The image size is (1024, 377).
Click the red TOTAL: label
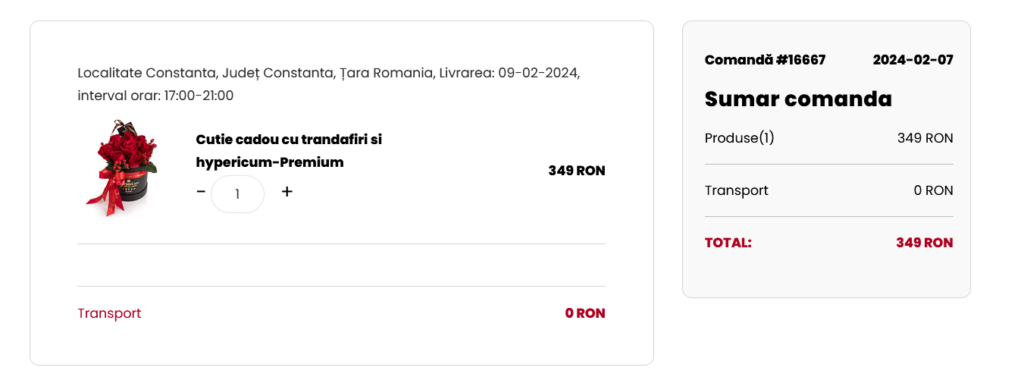click(x=728, y=243)
